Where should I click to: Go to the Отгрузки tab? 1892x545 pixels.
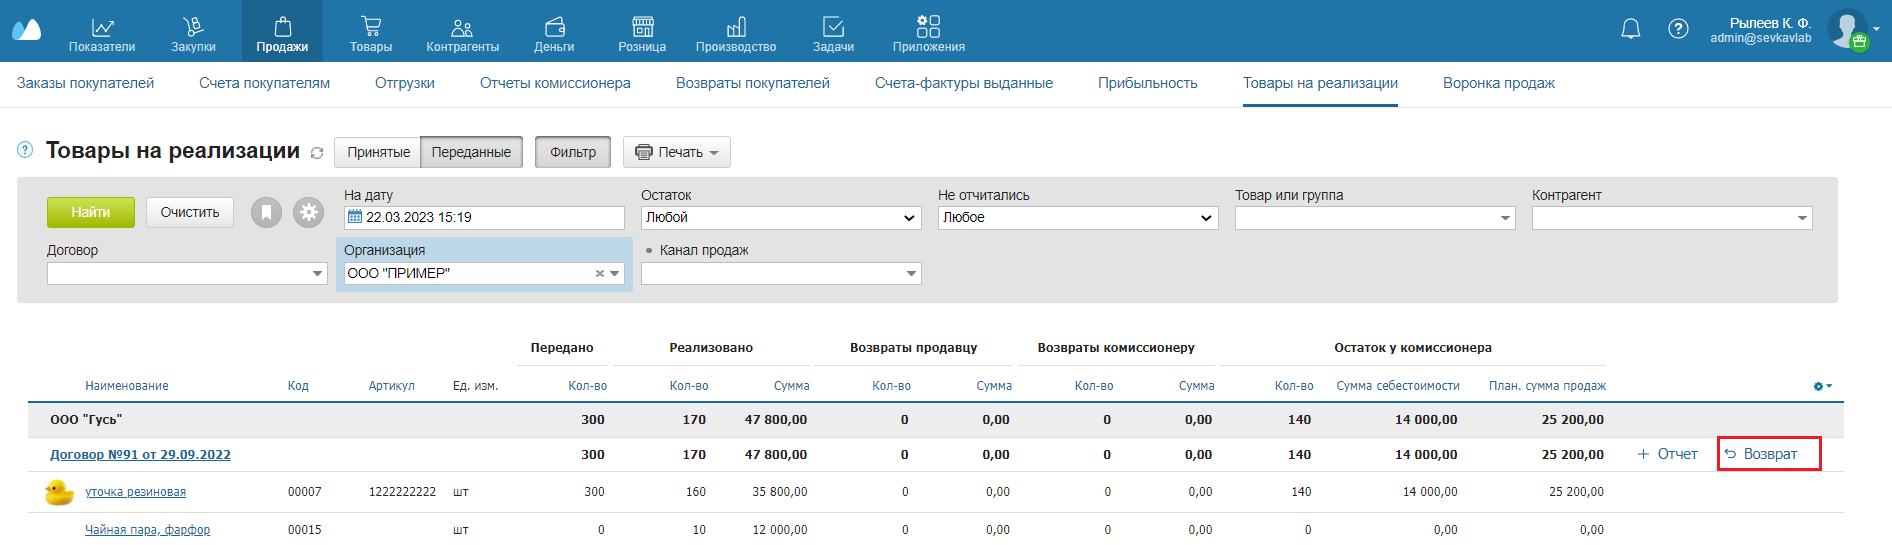tap(405, 83)
